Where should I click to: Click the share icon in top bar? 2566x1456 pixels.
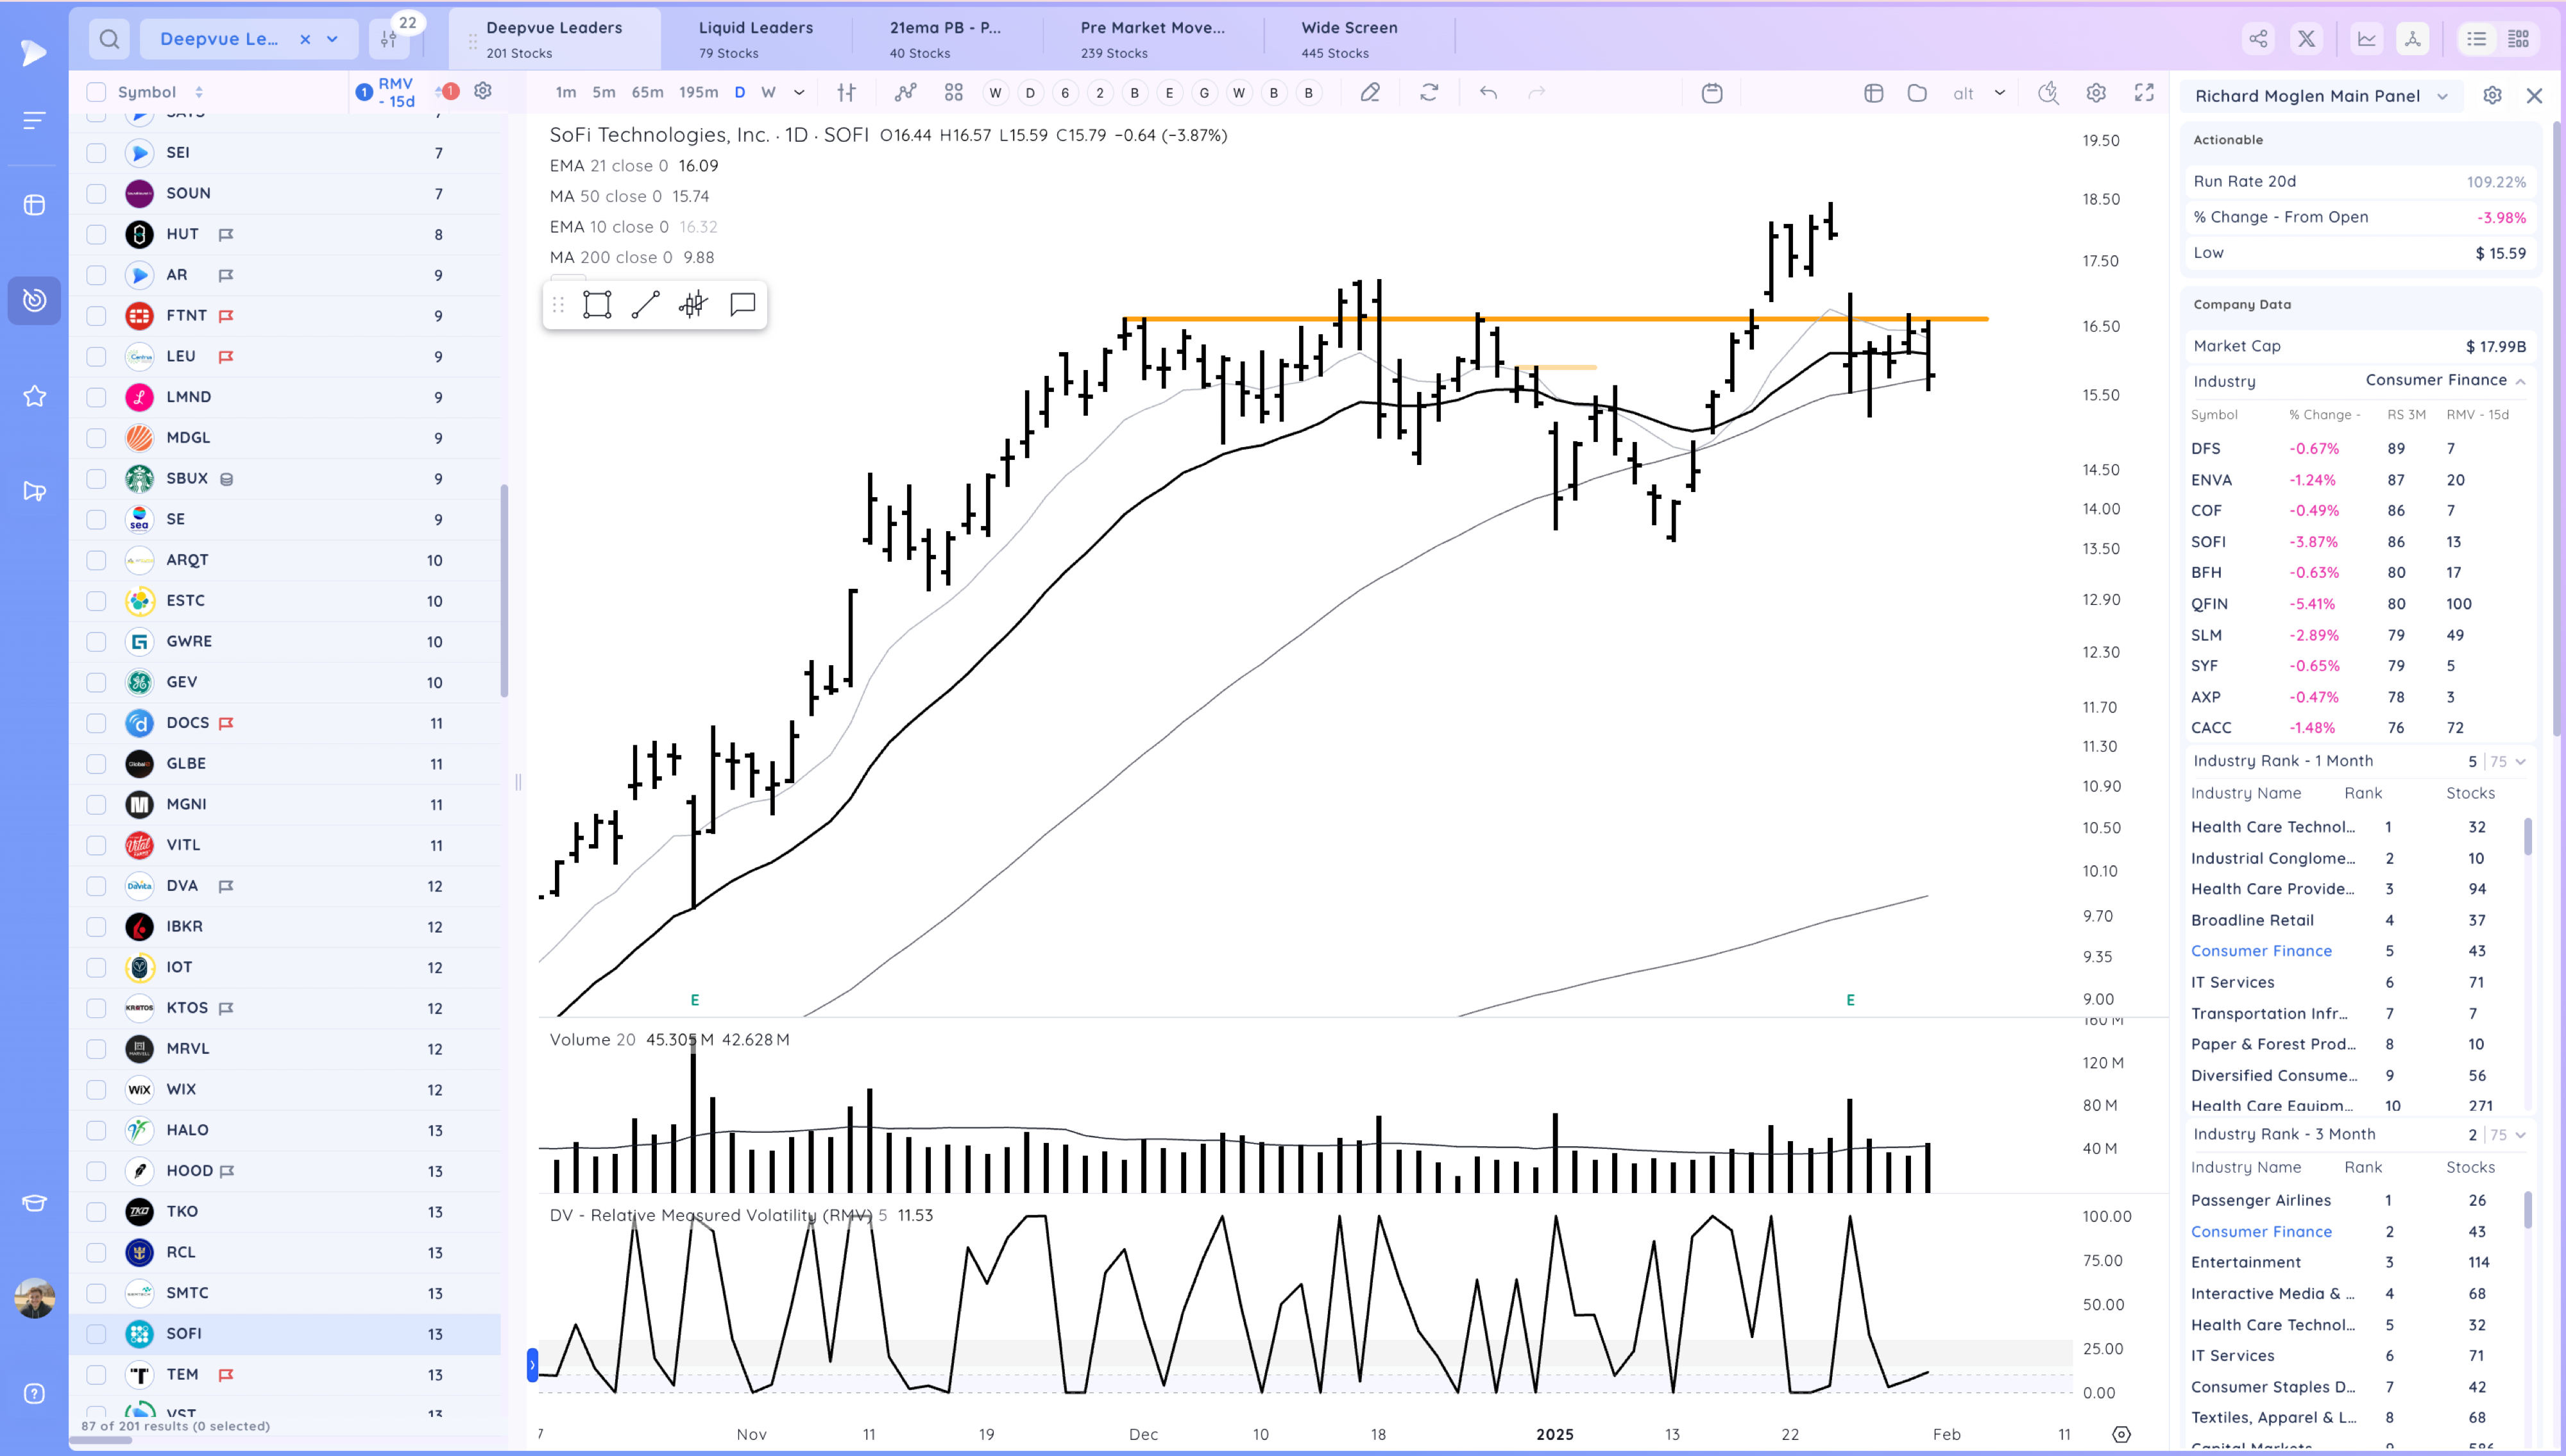2258,39
